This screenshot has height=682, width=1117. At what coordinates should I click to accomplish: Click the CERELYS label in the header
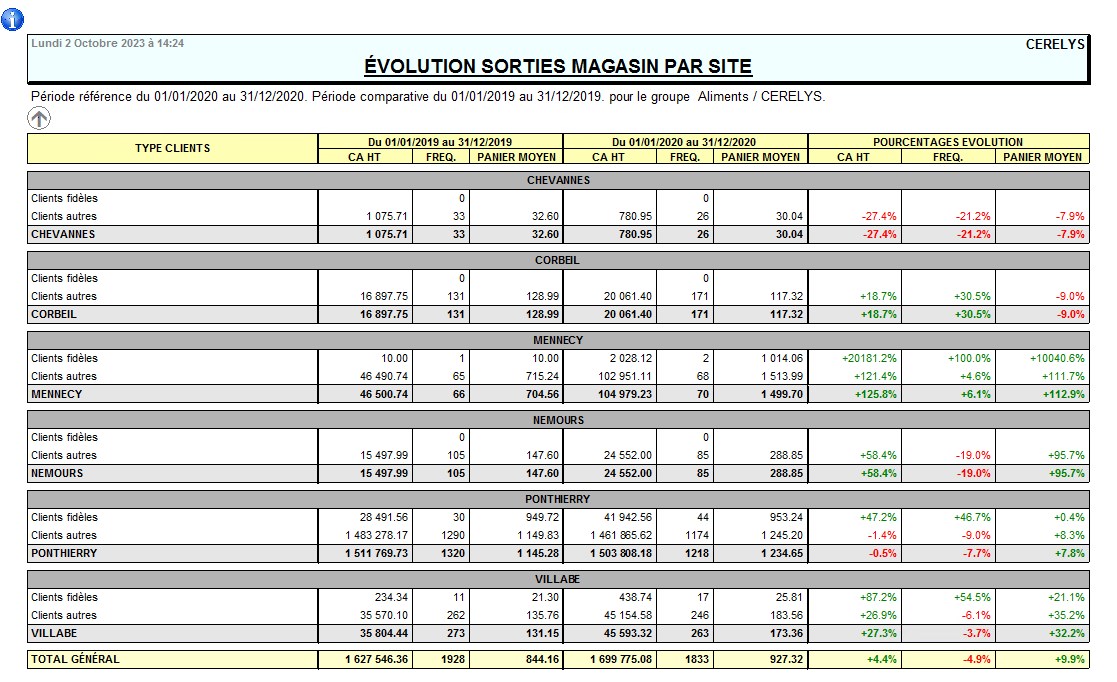pos(1055,44)
